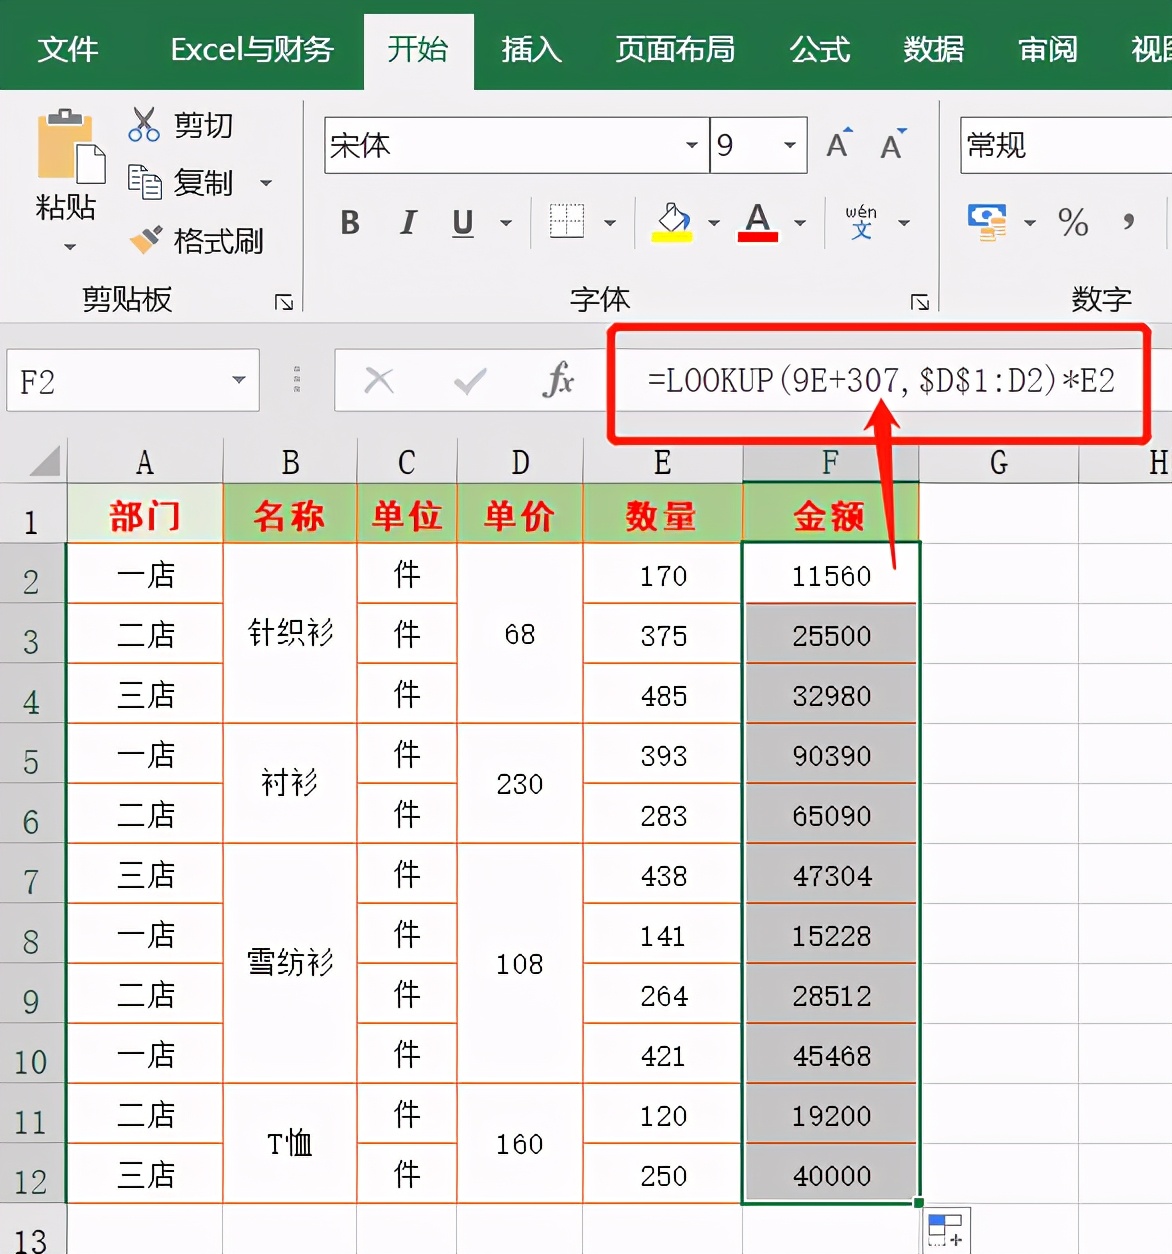Toggle Bold formatting
Viewport: 1172px width, 1254px height.
coord(349,222)
